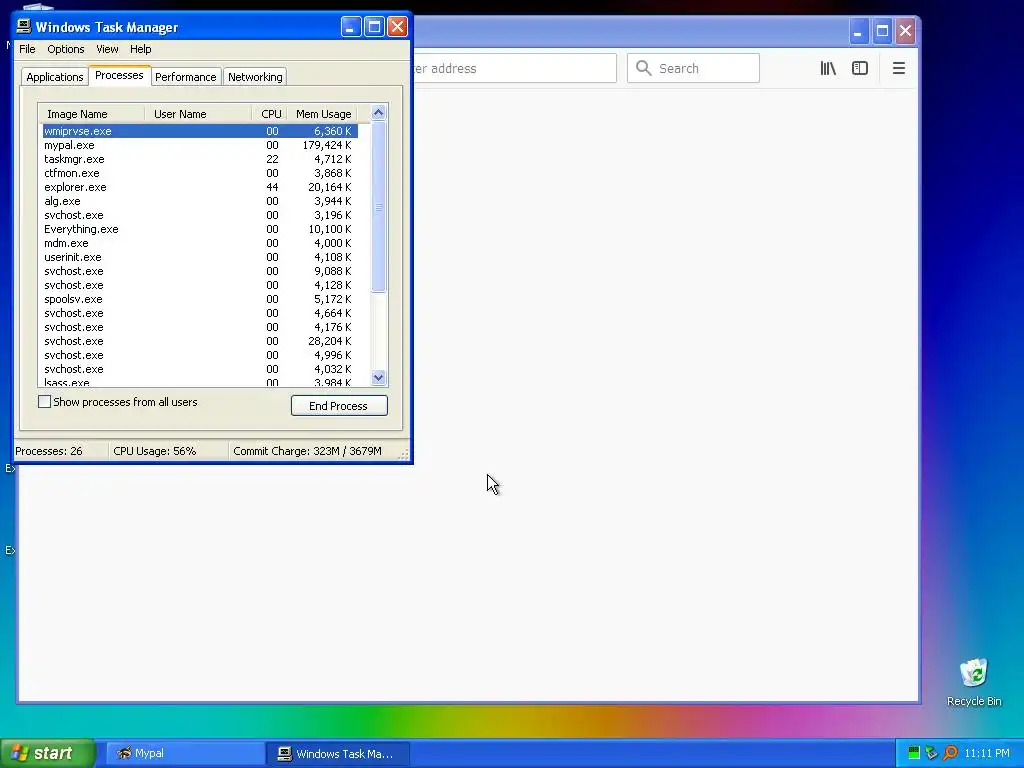The width and height of the screenshot is (1024, 768).
Task: Select the lsass.exe process row
Action: [199, 383]
